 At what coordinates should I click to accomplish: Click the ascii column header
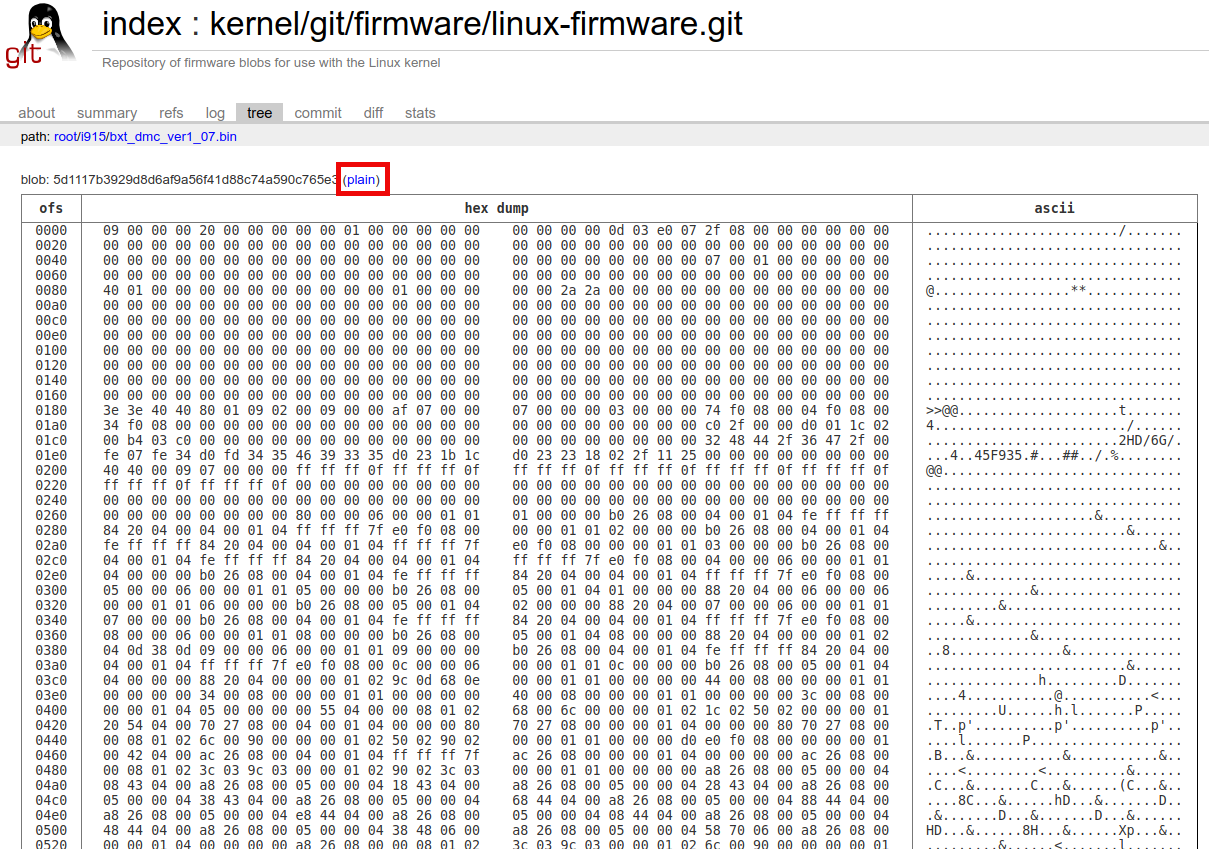1054,208
